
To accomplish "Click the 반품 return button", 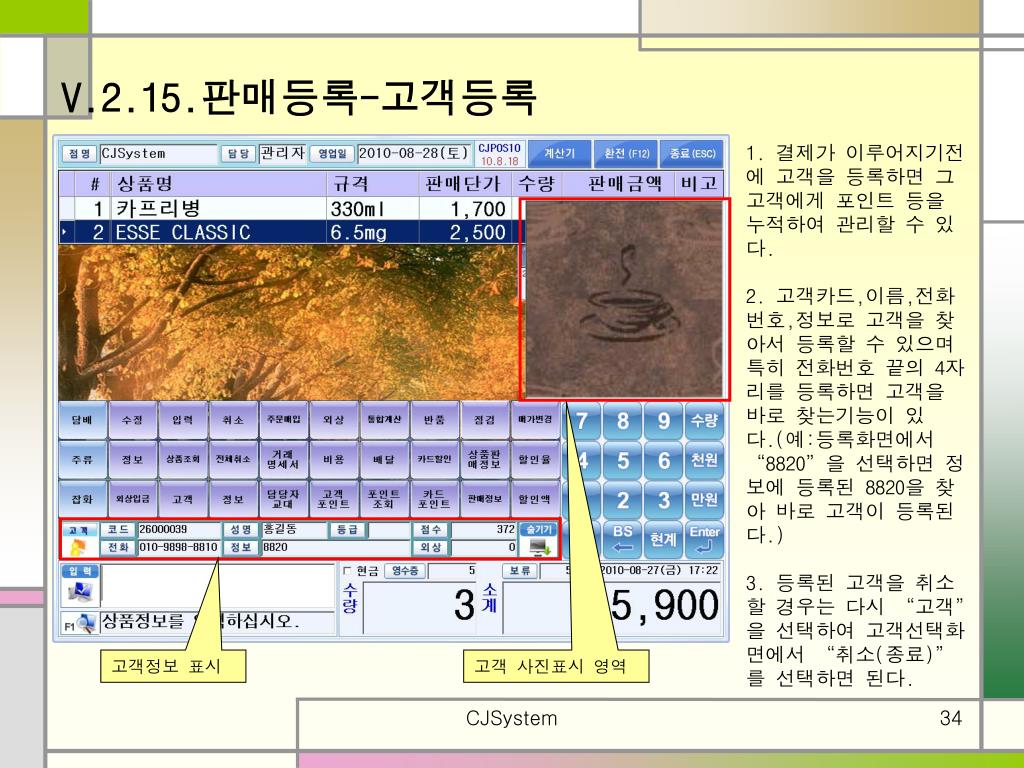I will 434,420.
